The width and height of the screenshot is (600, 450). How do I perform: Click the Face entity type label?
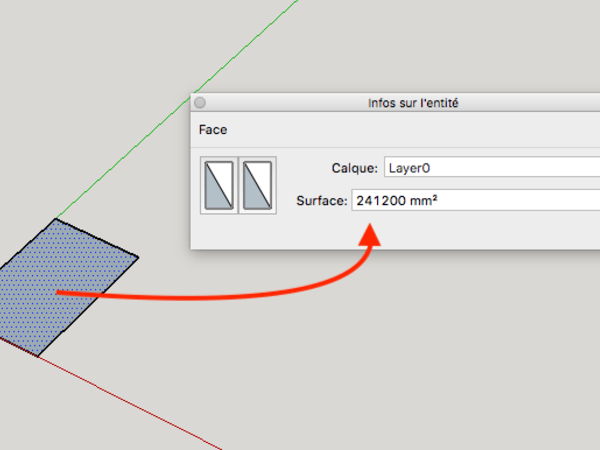tap(212, 130)
